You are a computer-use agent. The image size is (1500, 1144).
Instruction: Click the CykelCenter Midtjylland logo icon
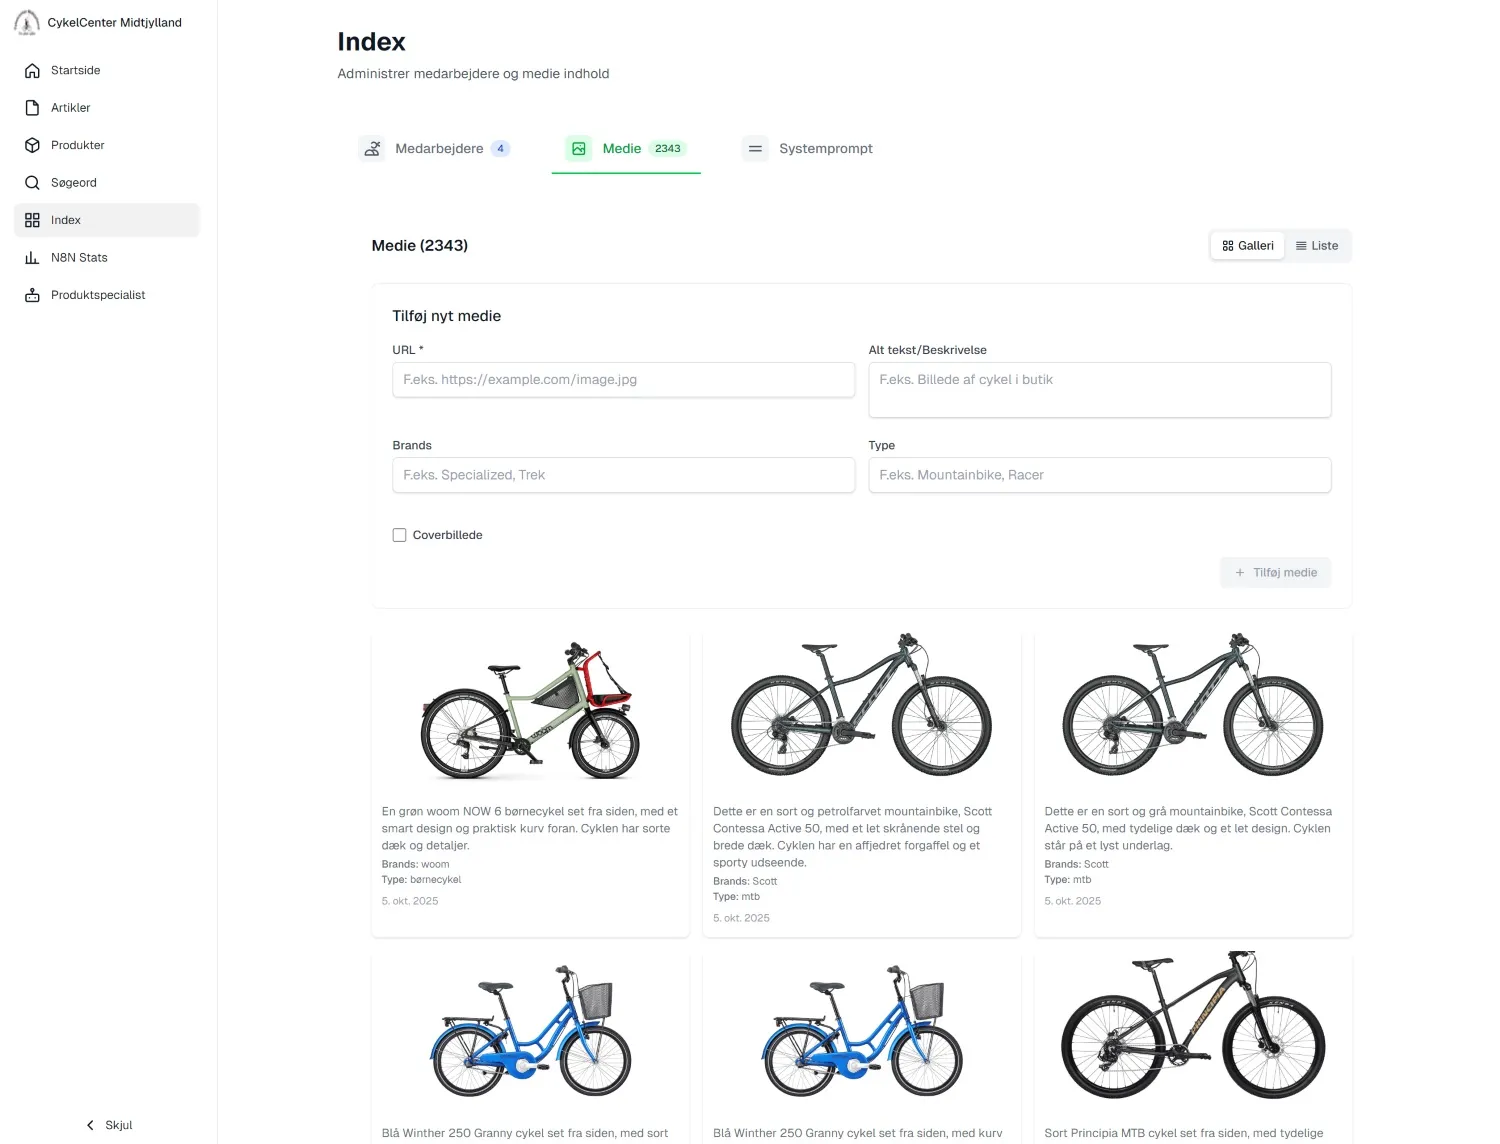pyautogui.click(x=27, y=22)
